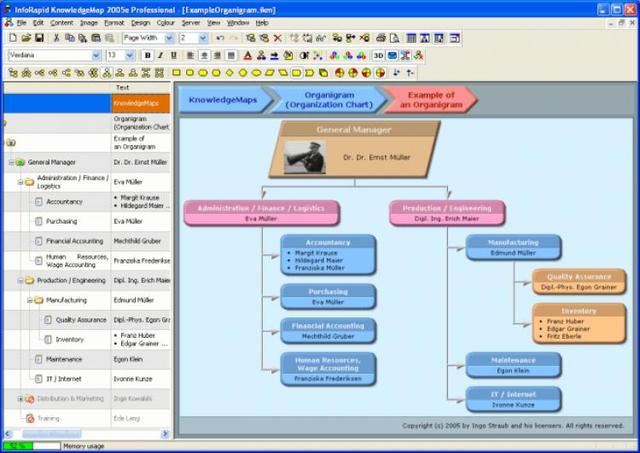Toggle the 3D display button
Image resolution: width=640 pixels, height=453 pixels.
(x=378, y=56)
